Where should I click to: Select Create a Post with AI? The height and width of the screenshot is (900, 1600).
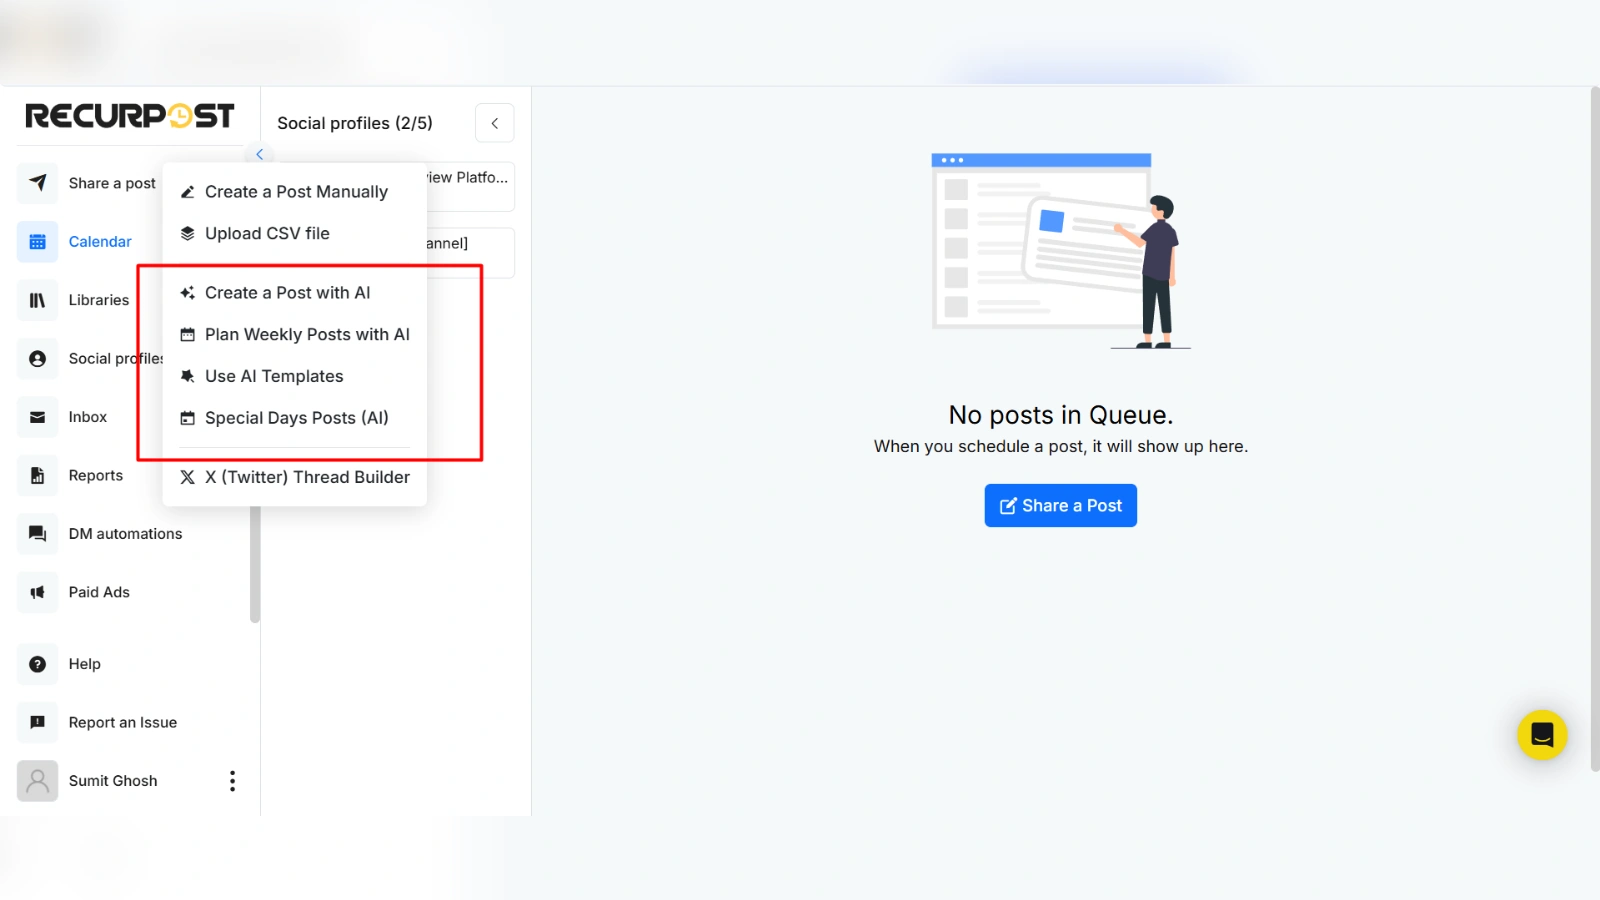click(287, 293)
